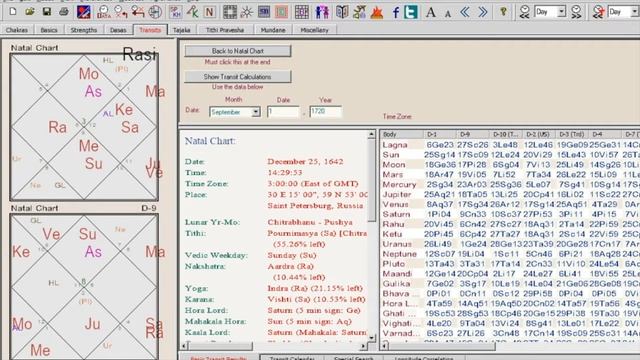Share via the Facebook icon

[396, 12]
